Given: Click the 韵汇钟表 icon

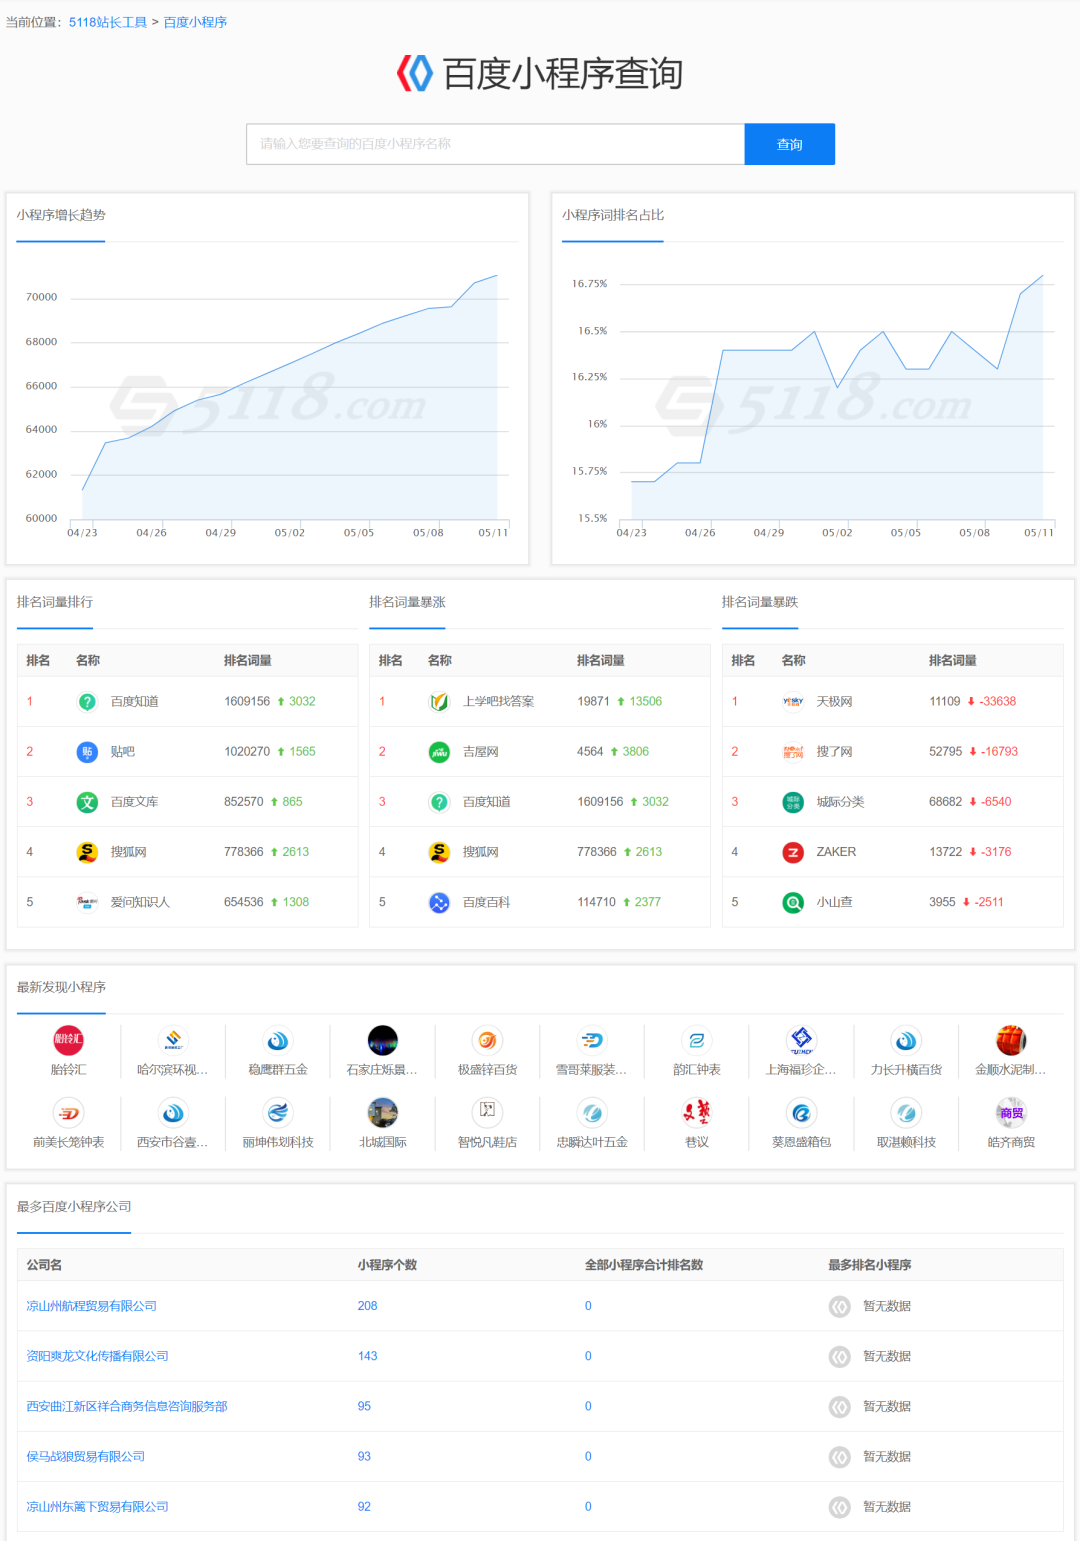Looking at the screenshot, I should point(697,1040).
